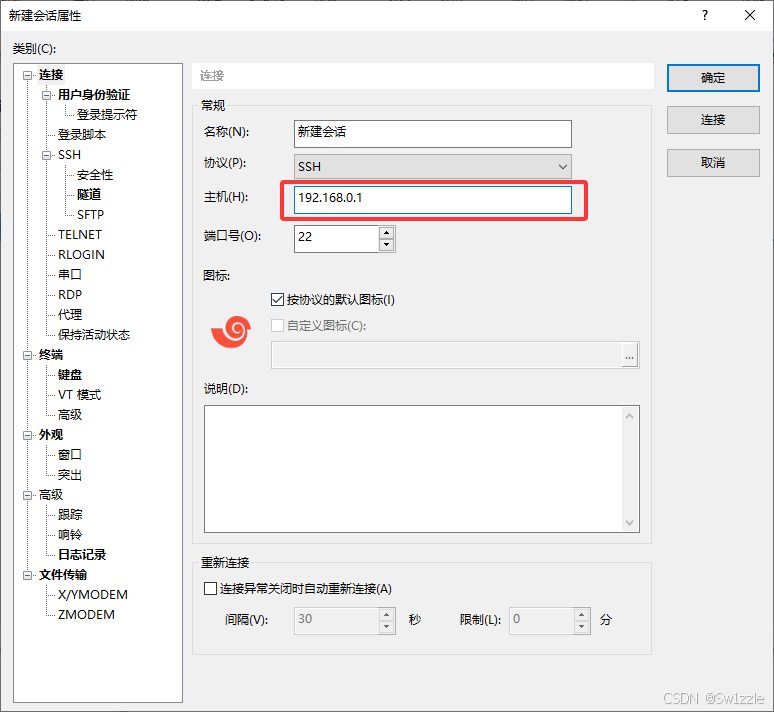Select 窗口 tree item
Screen dimensions: 774x712
click(x=70, y=455)
